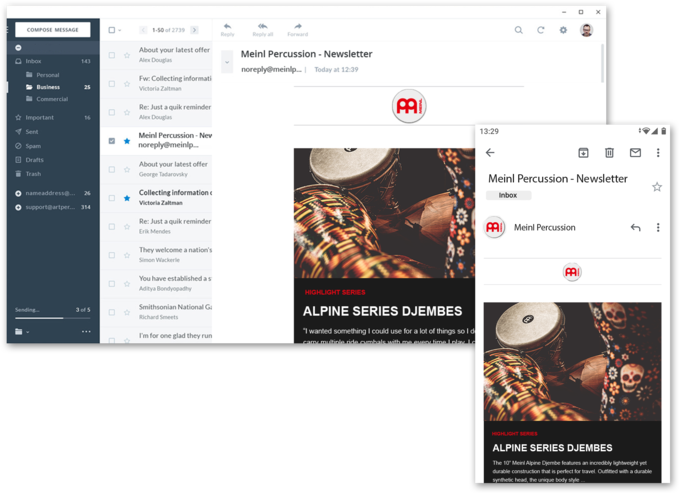Click the refresh mail icon
Image resolution: width=680 pixels, height=494 pixels.
541,30
